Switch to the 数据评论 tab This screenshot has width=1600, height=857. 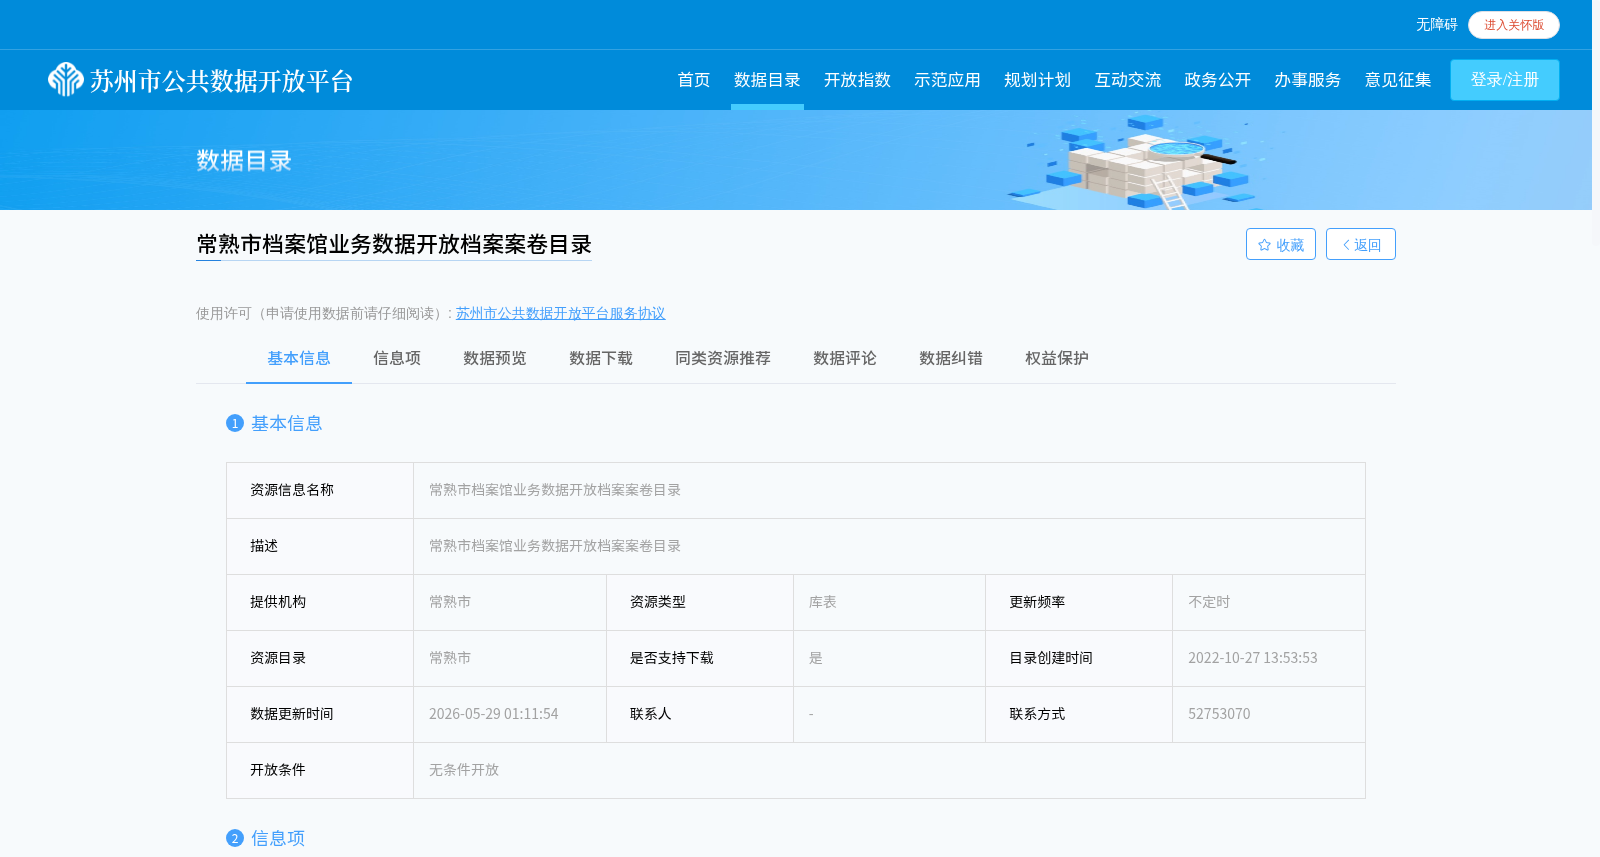(x=845, y=358)
